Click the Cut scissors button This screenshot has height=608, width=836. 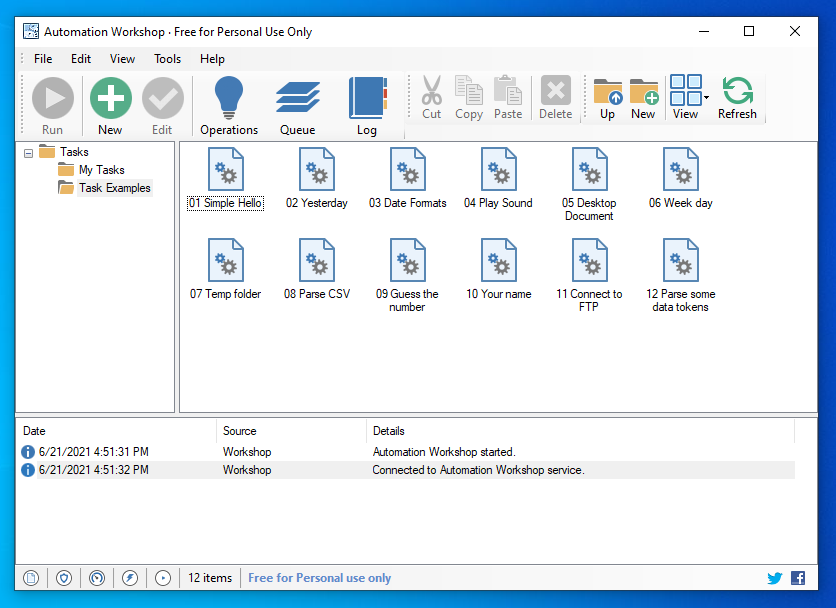click(432, 98)
